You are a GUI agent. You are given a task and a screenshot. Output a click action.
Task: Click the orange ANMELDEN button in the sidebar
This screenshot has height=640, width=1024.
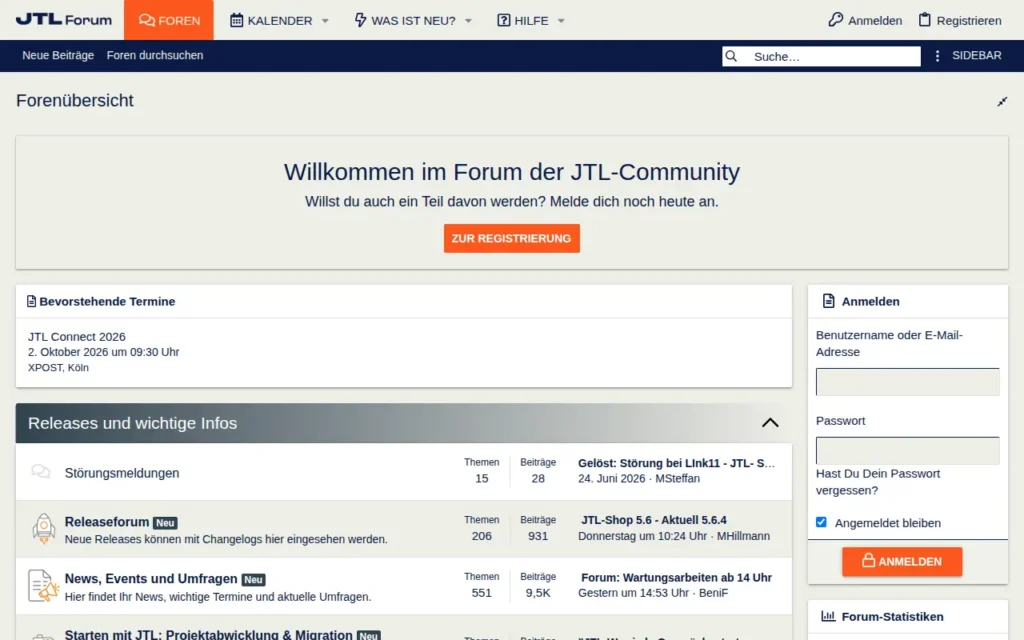(902, 562)
